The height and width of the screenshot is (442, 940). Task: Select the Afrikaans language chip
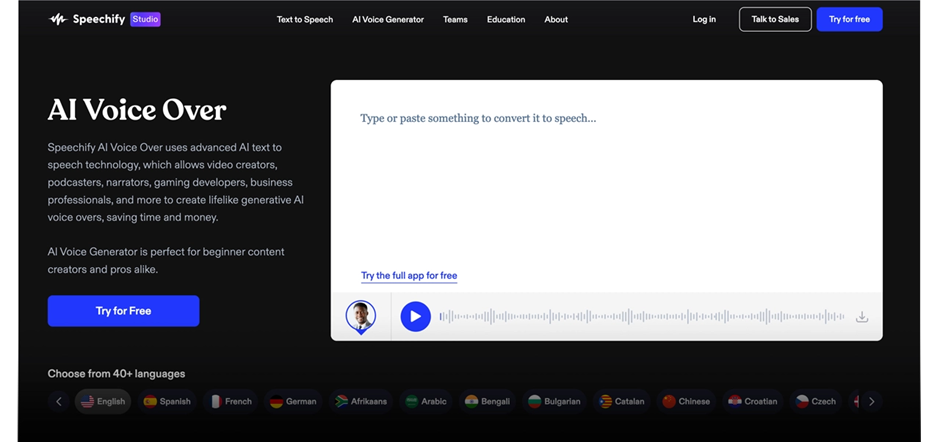361,401
